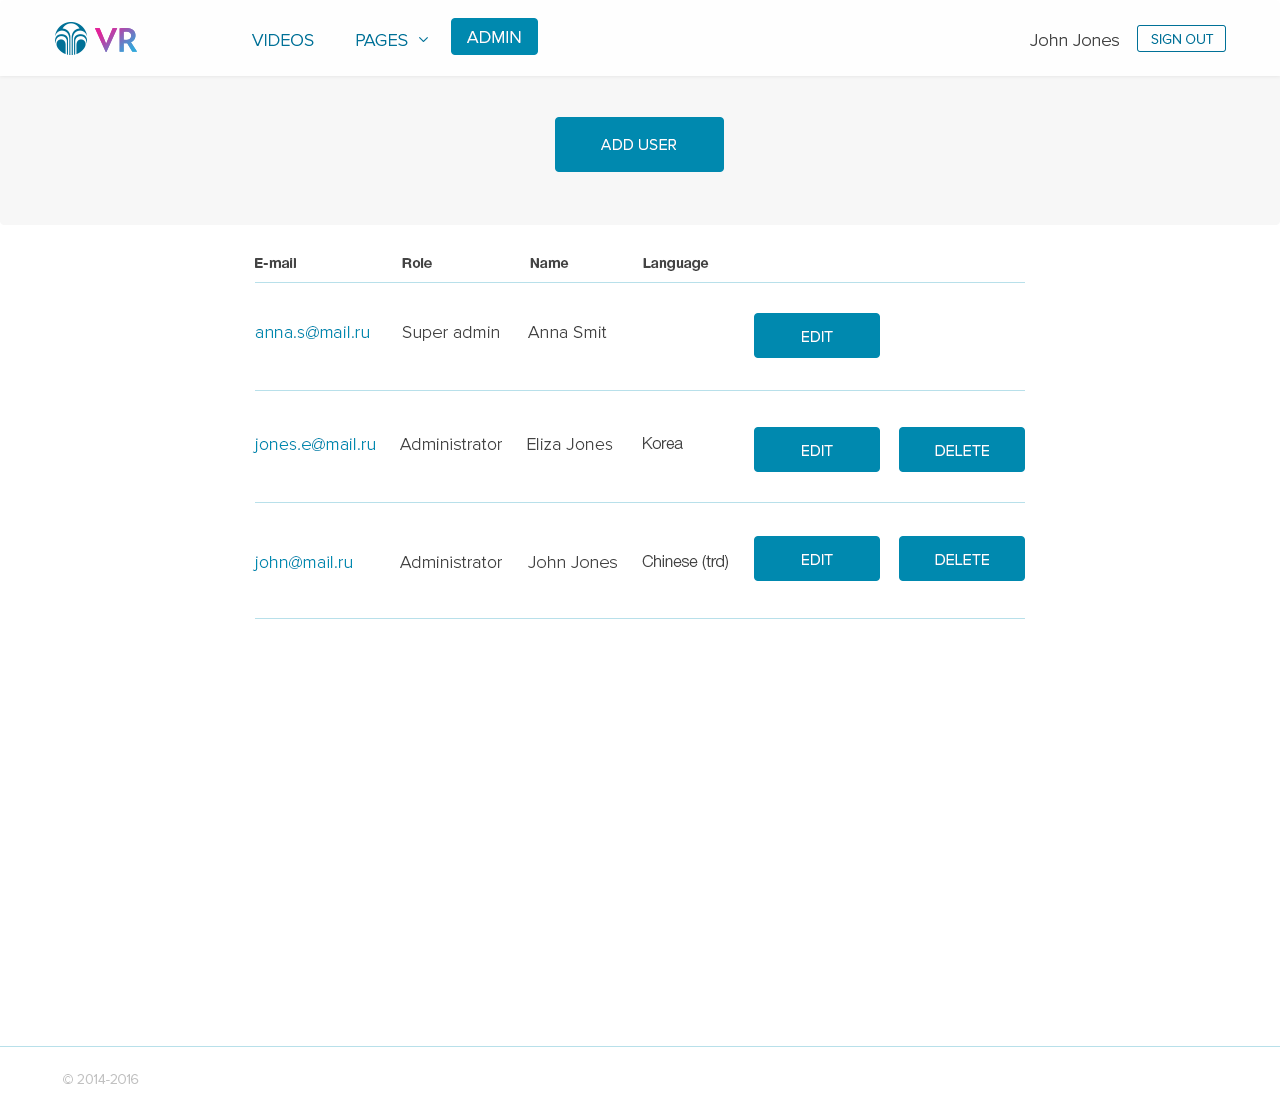Image resolution: width=1280 pixels, height=1112 pixels.
Task: Switch to the Admin tab
Action: [x=494, y=37]
